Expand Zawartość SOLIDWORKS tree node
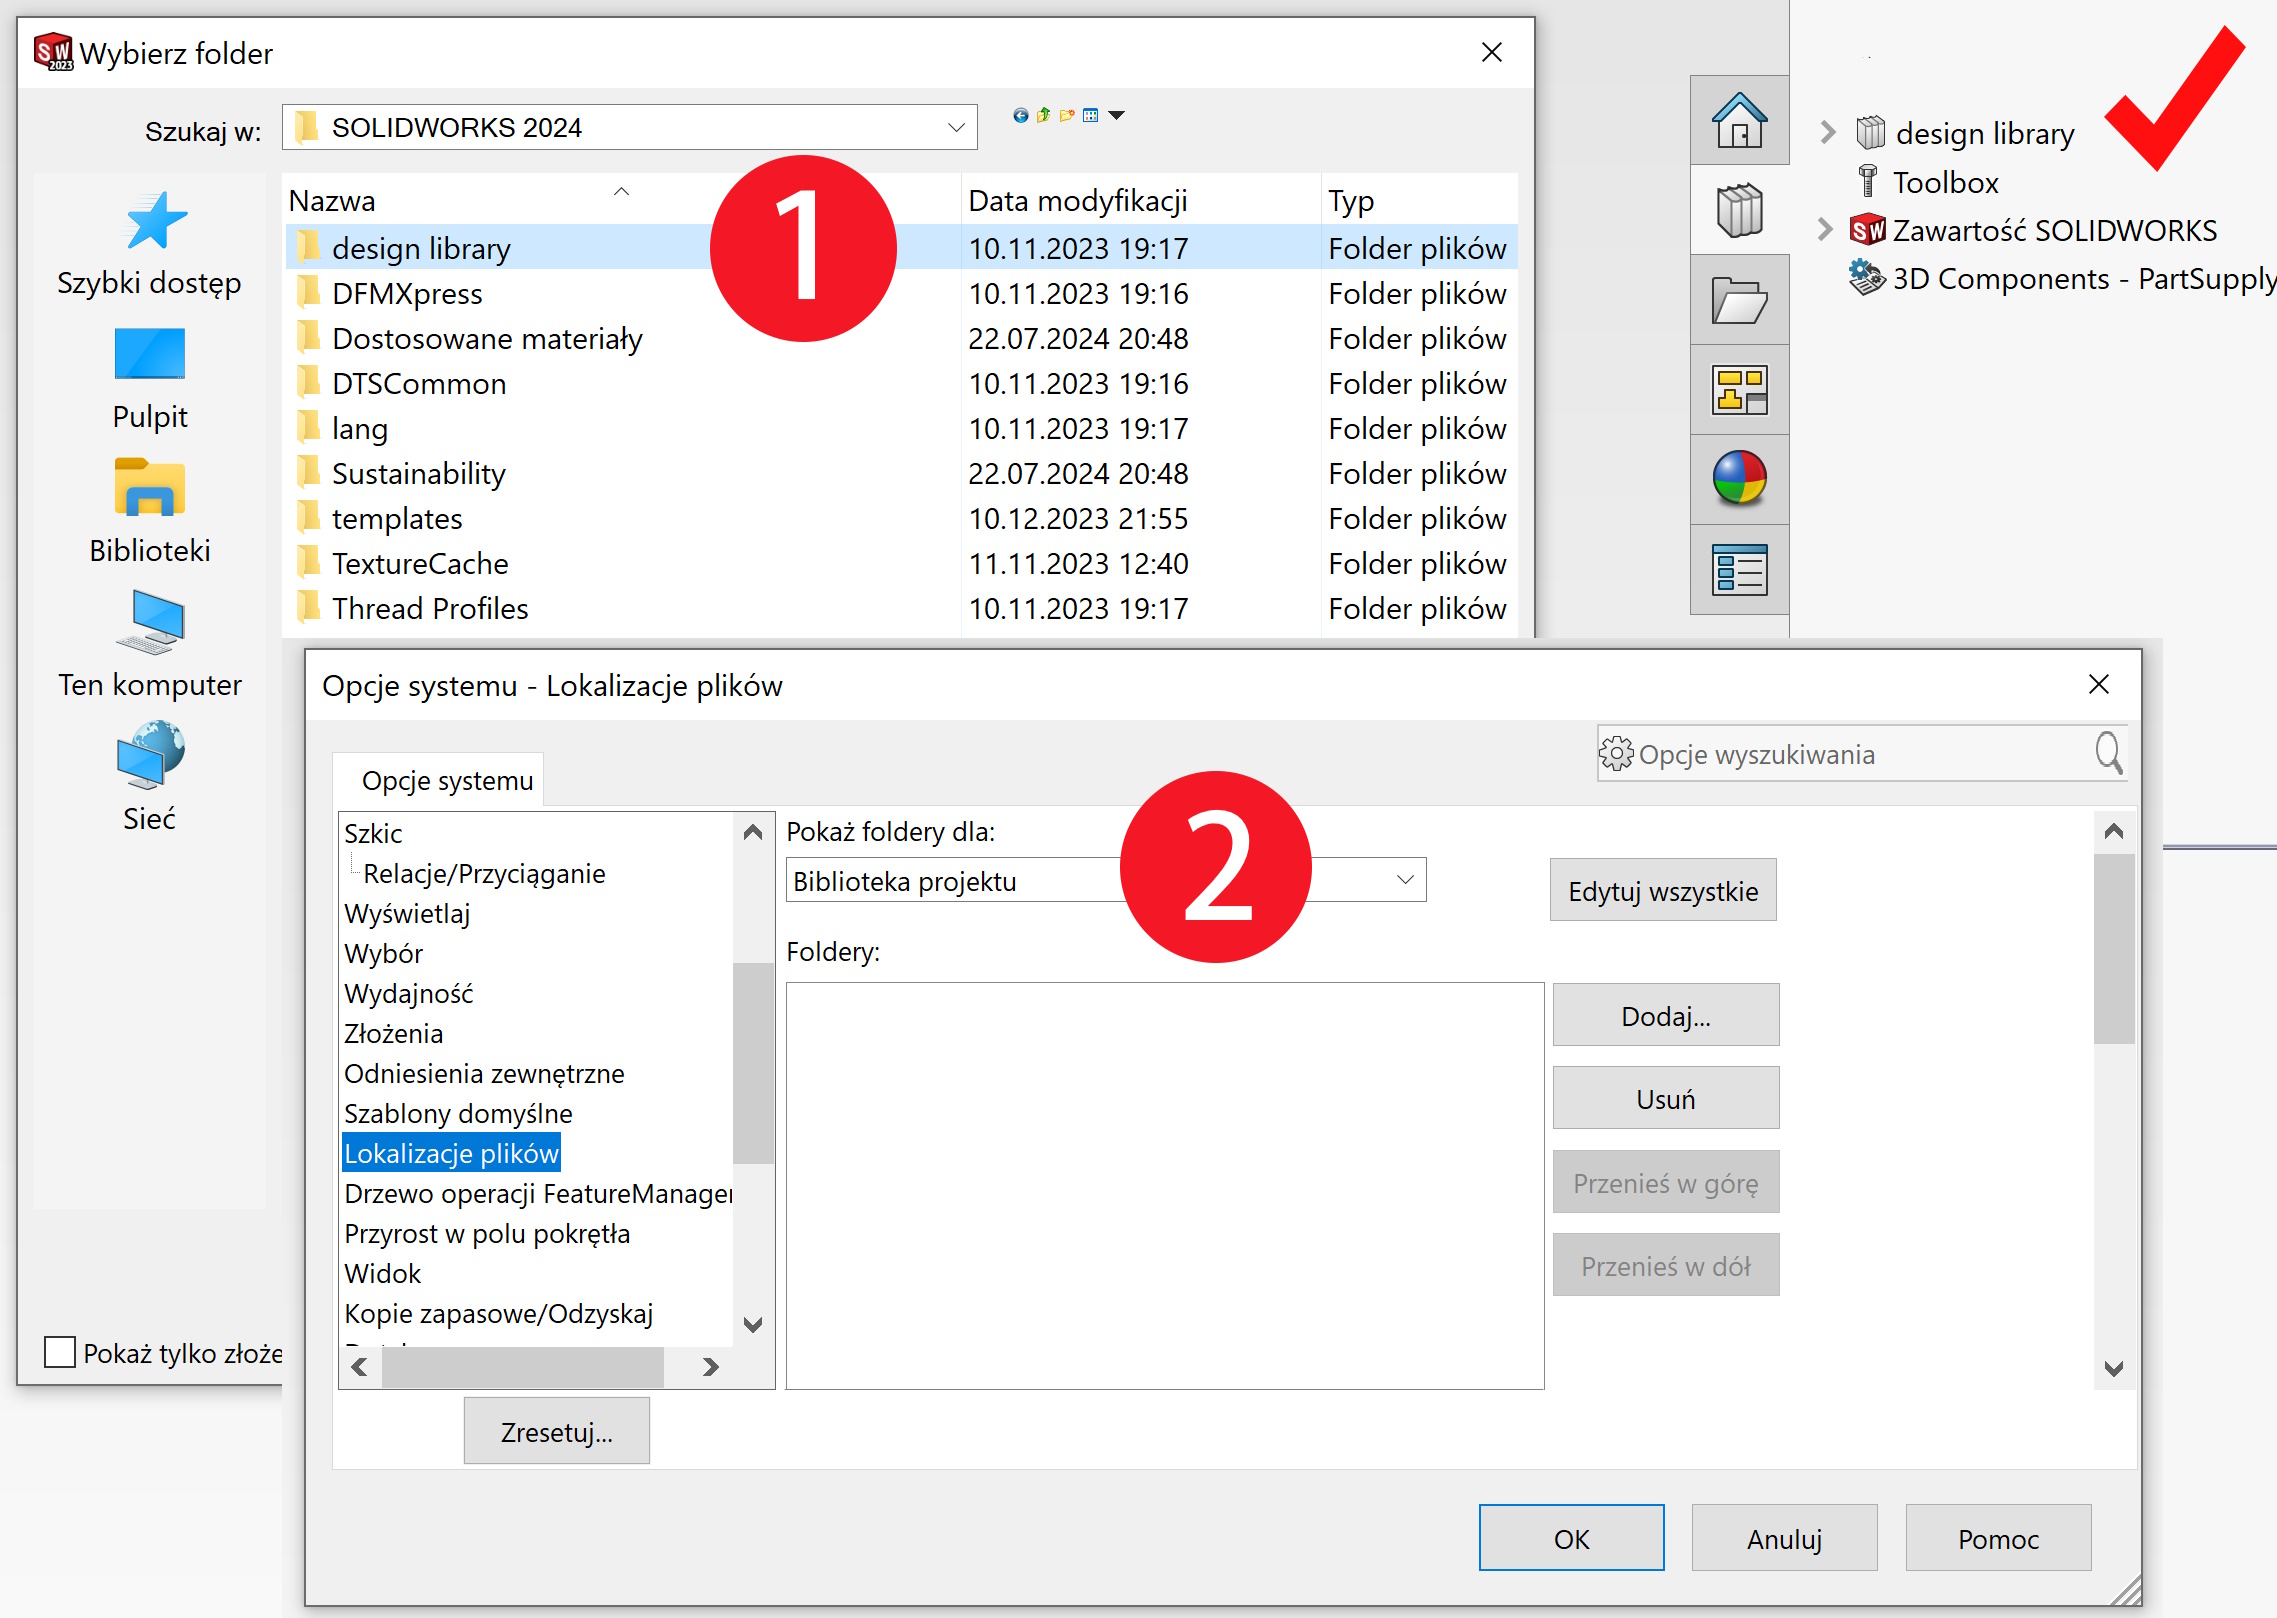The height and width of the screenshot is (1618, 2277). (1825, 229)
